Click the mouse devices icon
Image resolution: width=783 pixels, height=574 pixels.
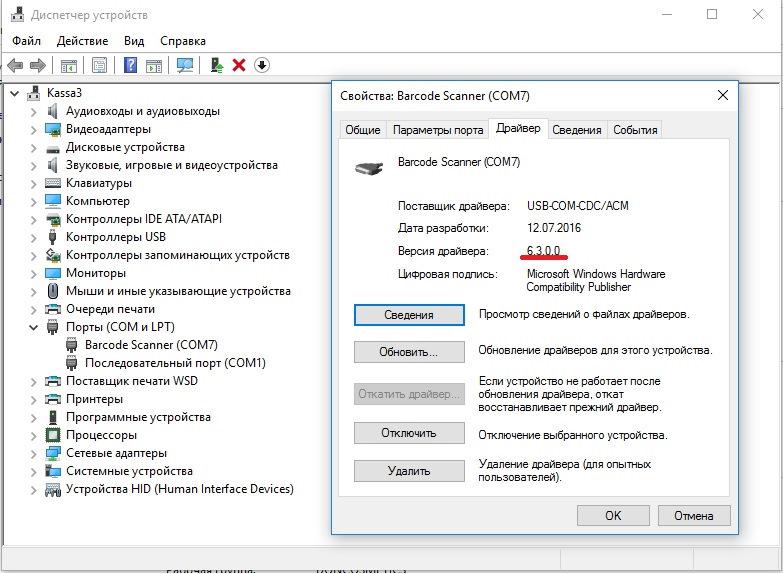click(52, 291)
